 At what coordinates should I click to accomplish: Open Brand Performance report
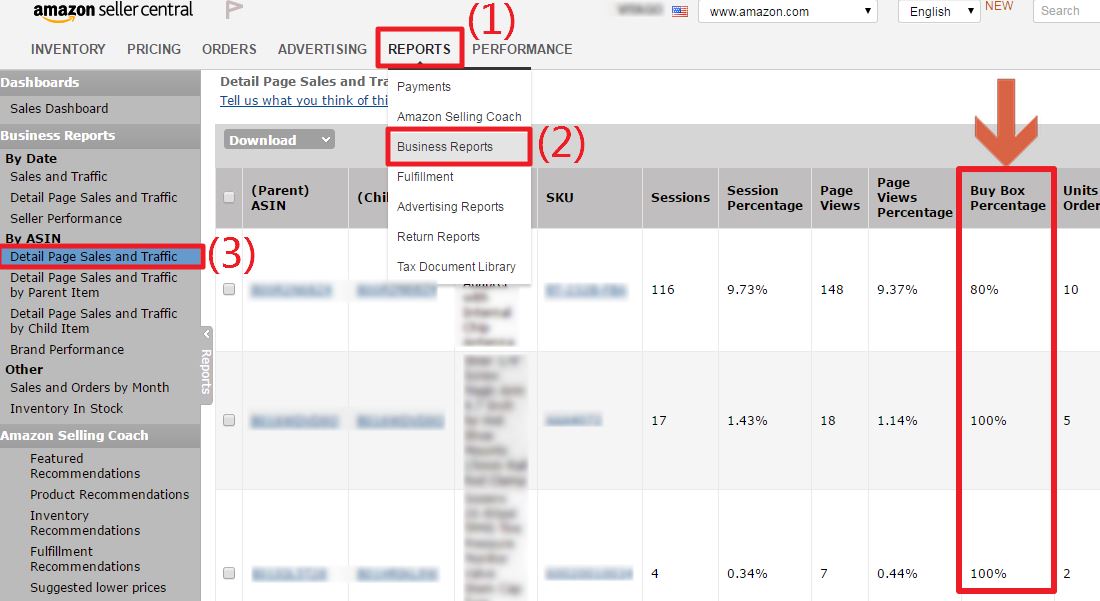point(67,350)
